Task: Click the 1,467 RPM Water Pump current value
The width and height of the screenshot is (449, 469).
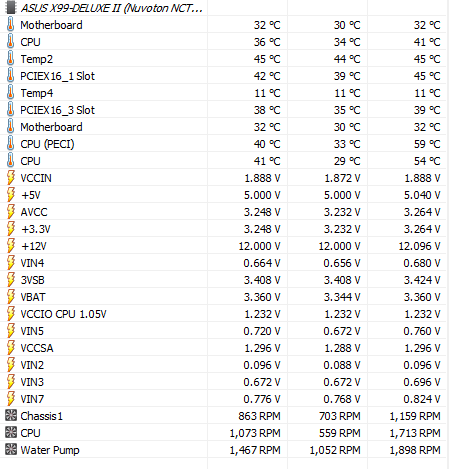Action: click(255, 450)
